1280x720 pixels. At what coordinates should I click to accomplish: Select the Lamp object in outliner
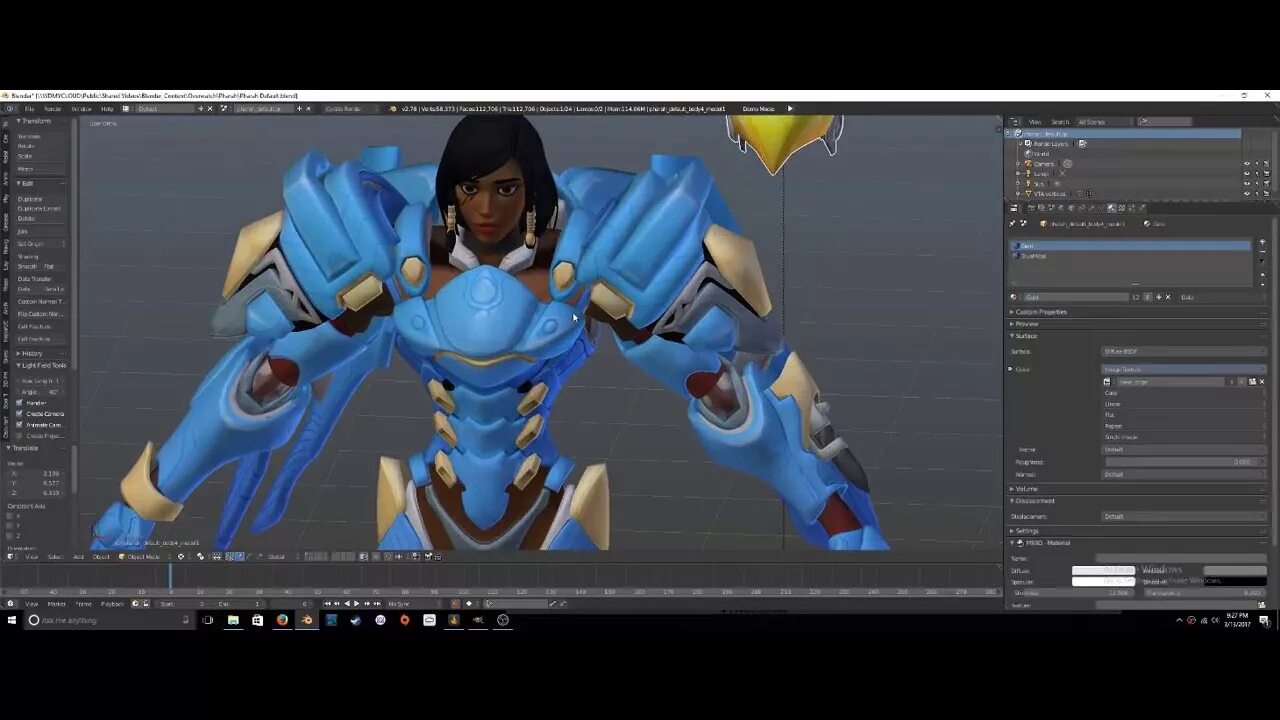1041,174
